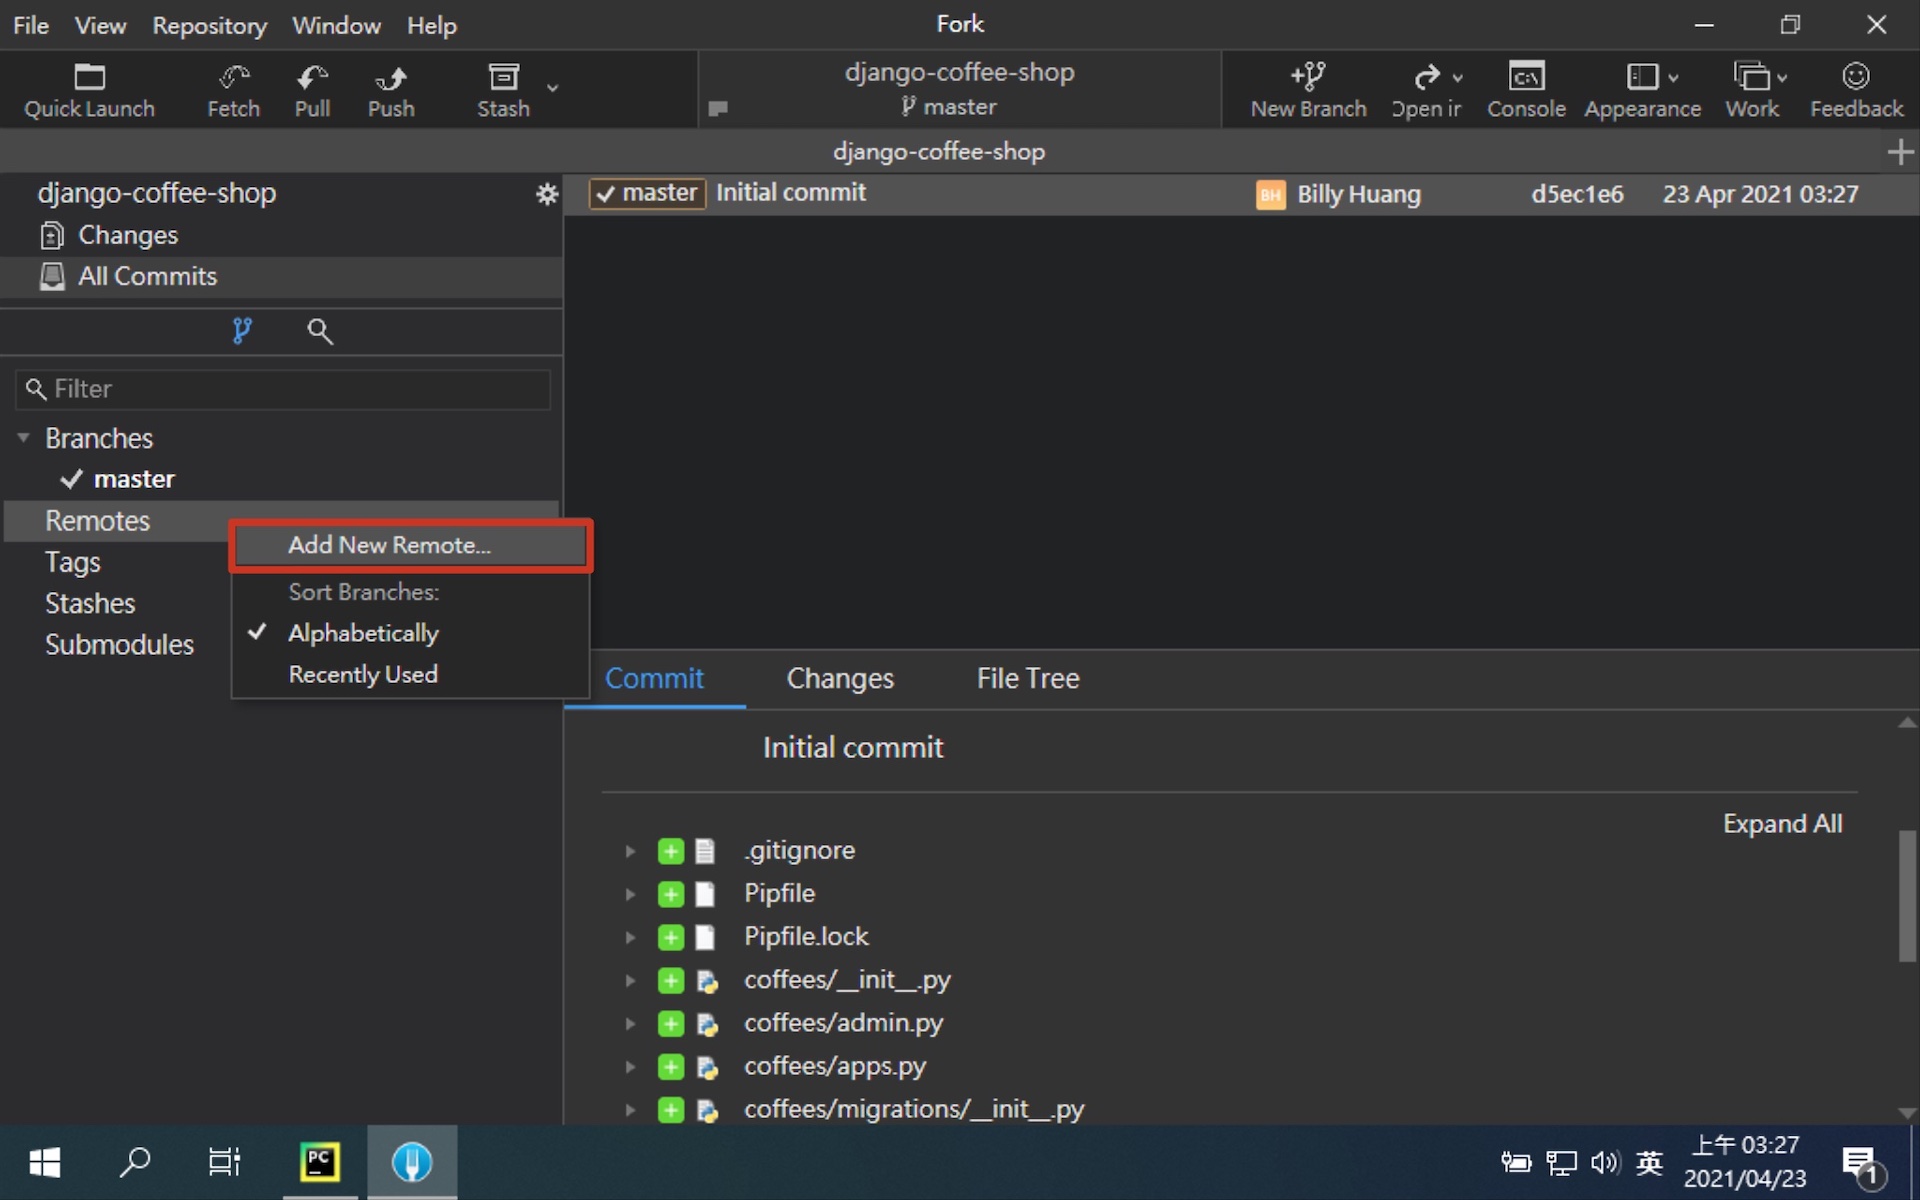The image size is (1920, 1200).
Task: Open the Stash dropdown arrow
Action: [x=552, y=88]
